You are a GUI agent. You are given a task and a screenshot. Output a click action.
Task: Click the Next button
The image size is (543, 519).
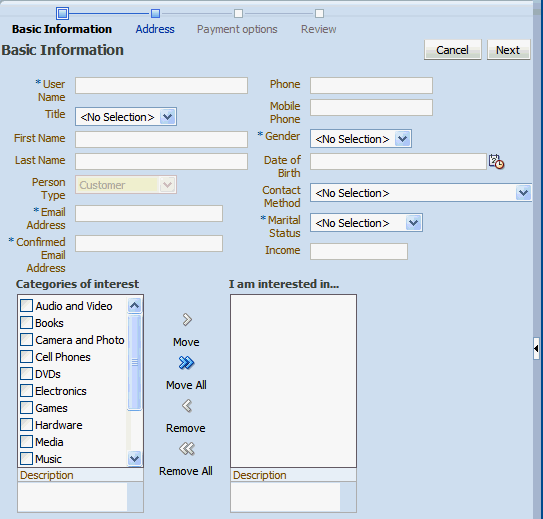tap(508, 50)
